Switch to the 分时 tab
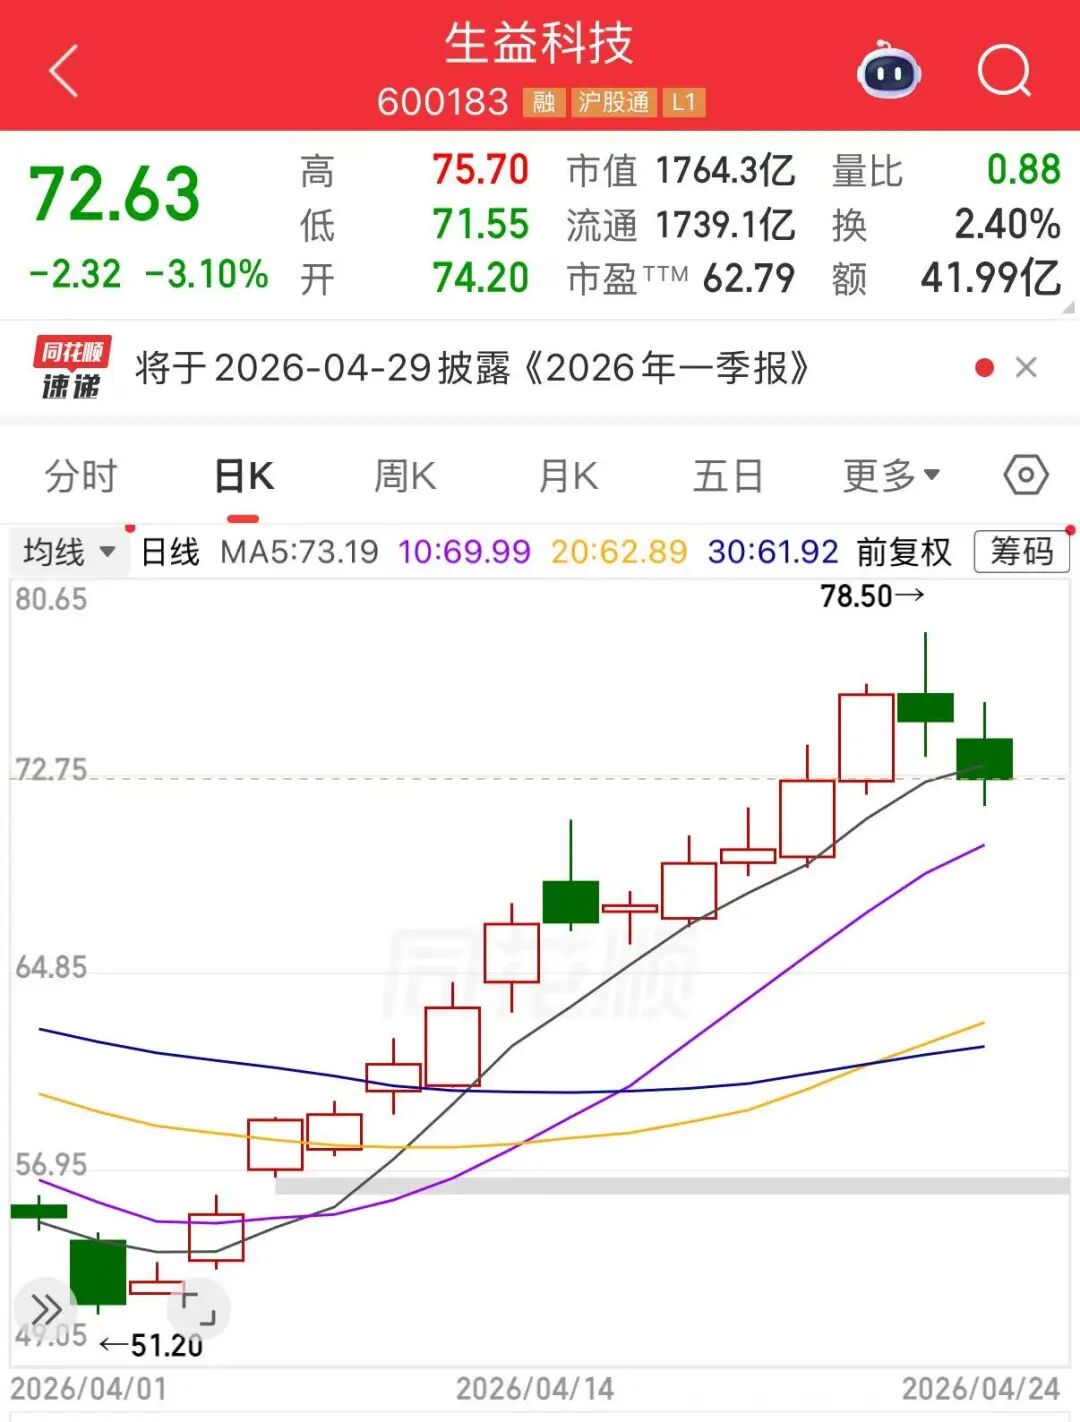The height and width of the screenshot is (1422, 1080). 81,476
